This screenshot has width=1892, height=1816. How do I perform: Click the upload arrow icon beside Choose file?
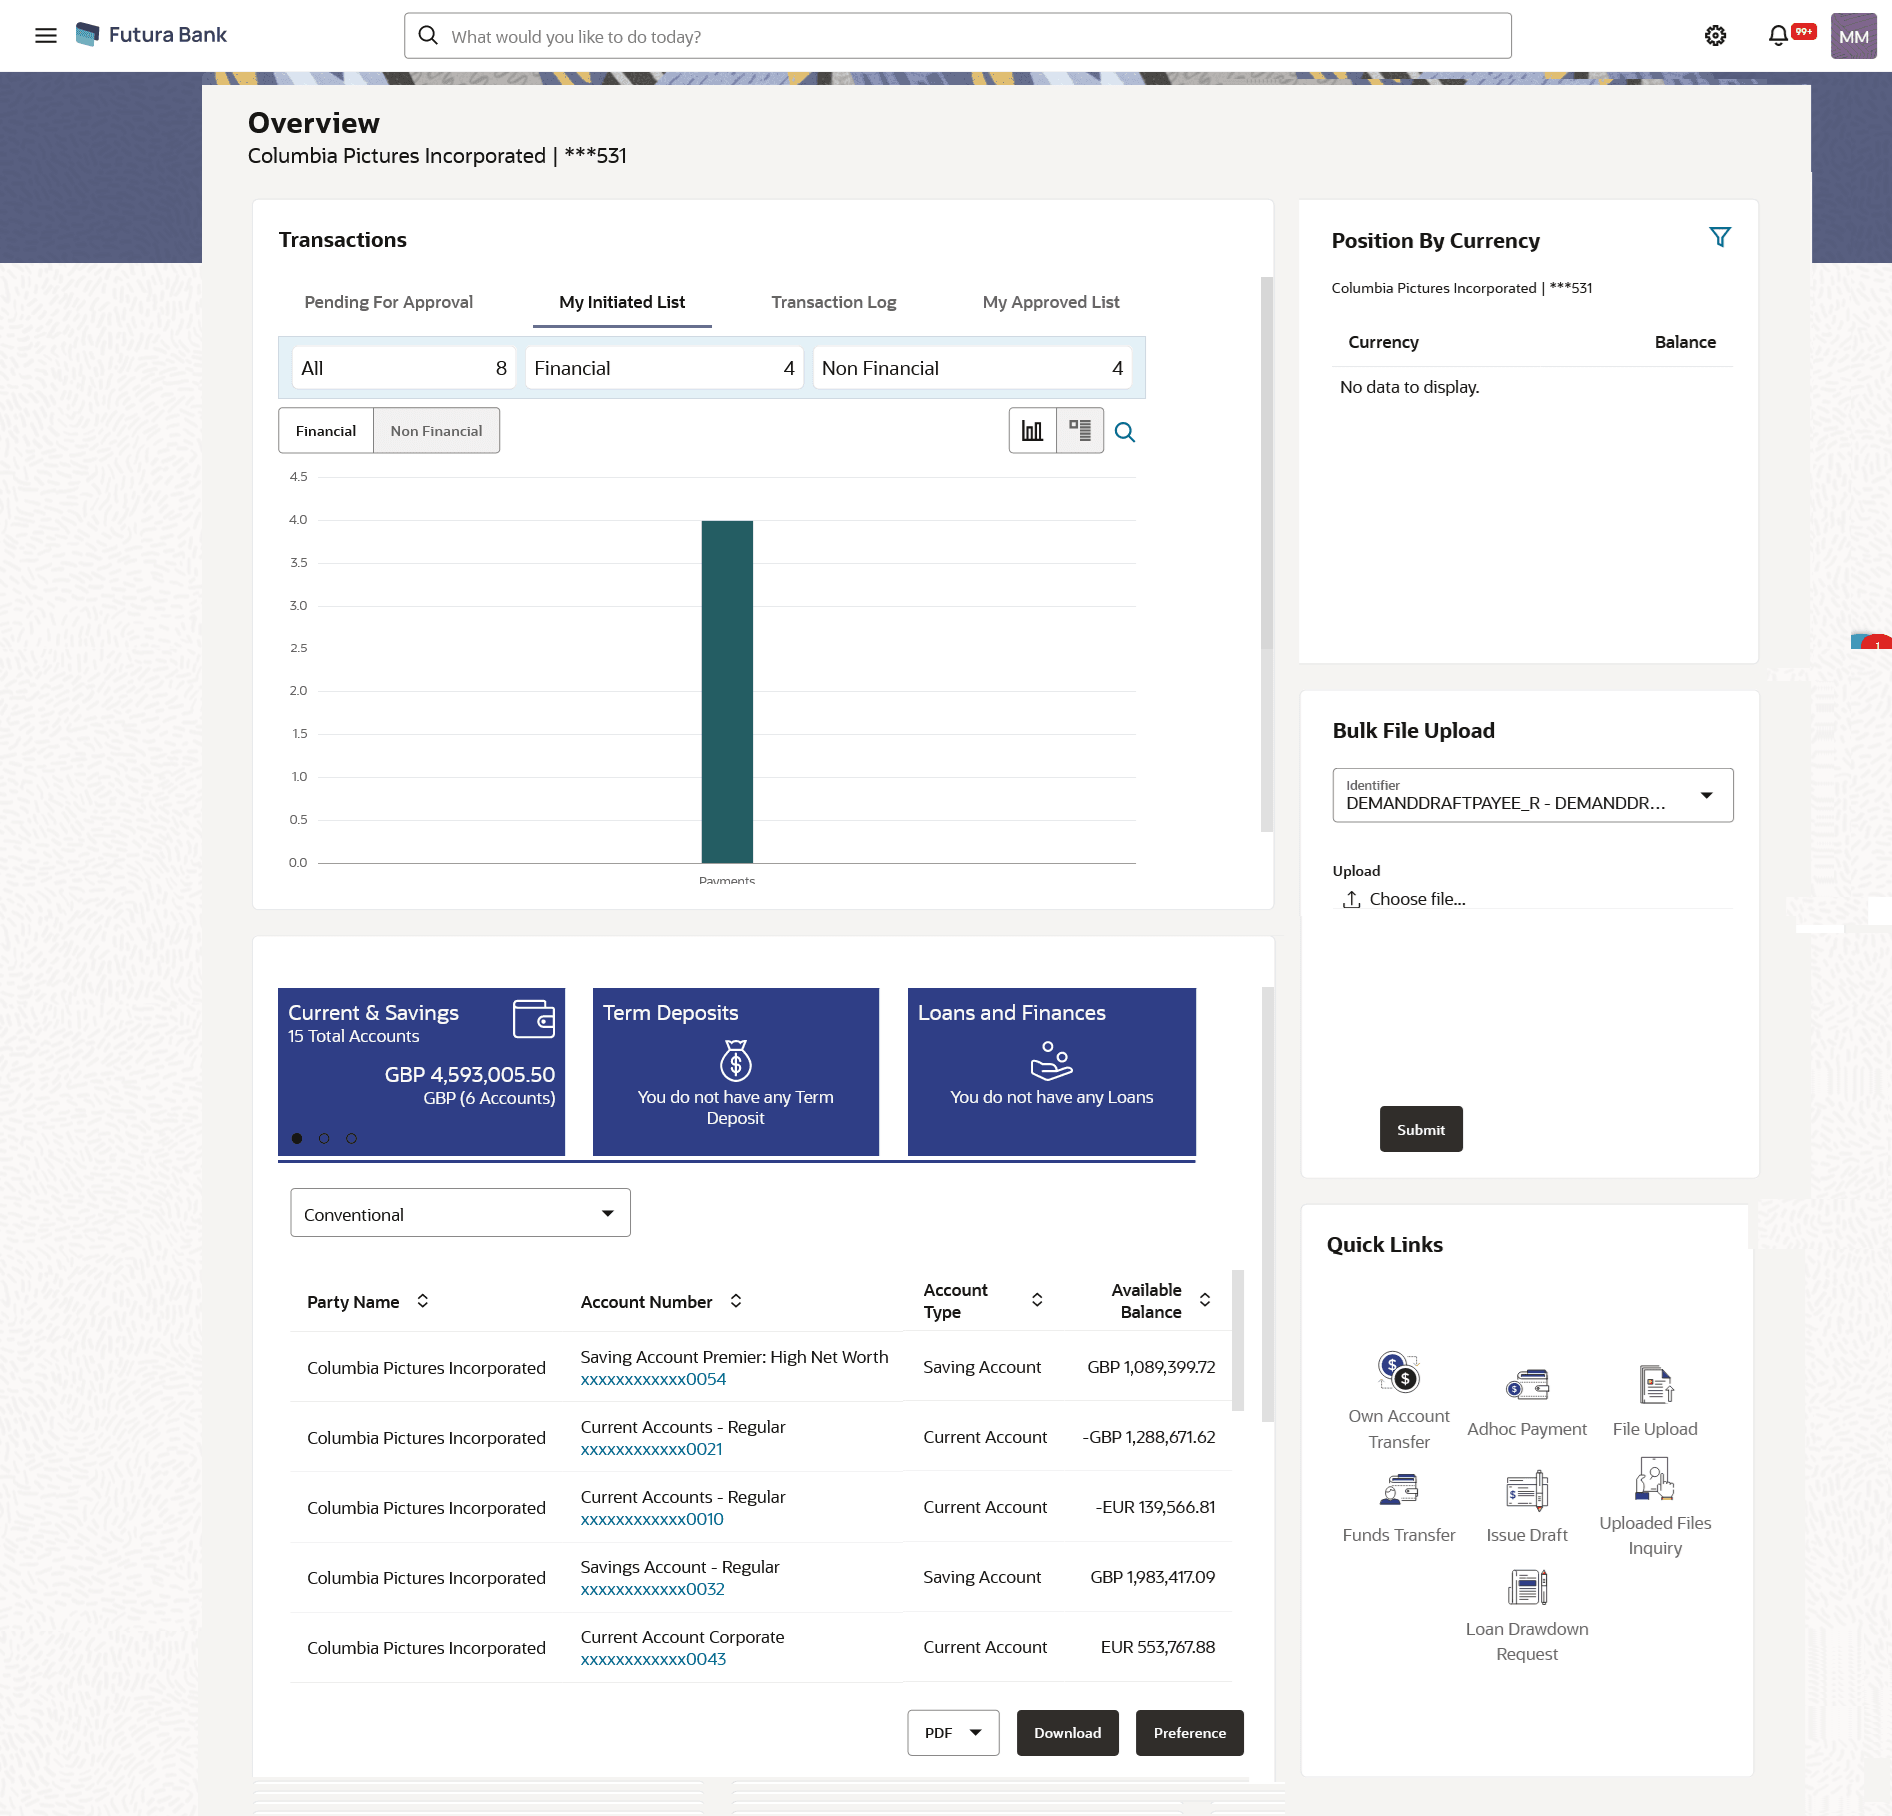(1351, 899)
